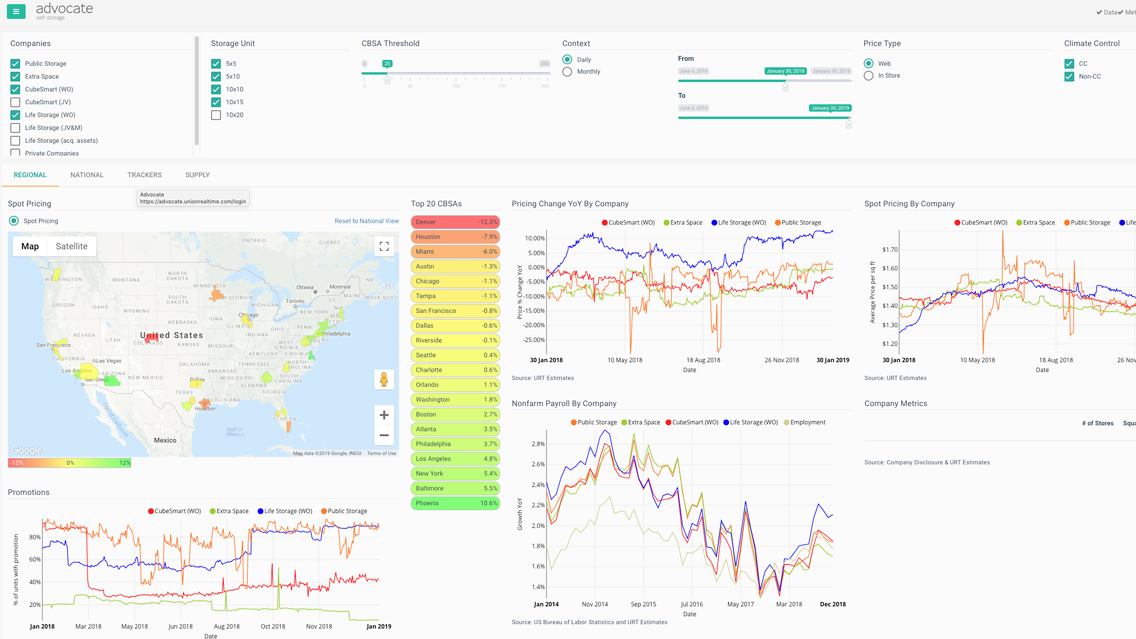Select Los Angeles in Top 20 CBSAs
1136x639 pixels.
point(455,459)
